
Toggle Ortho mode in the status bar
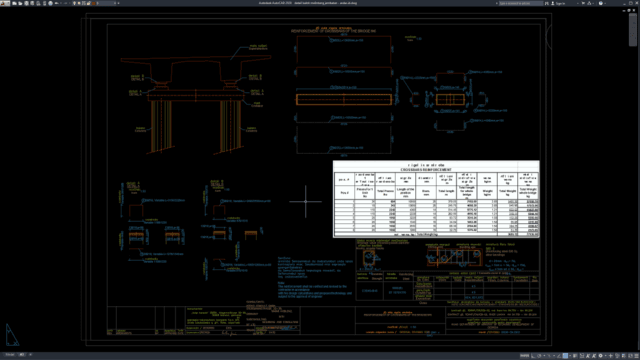(533, 356)
